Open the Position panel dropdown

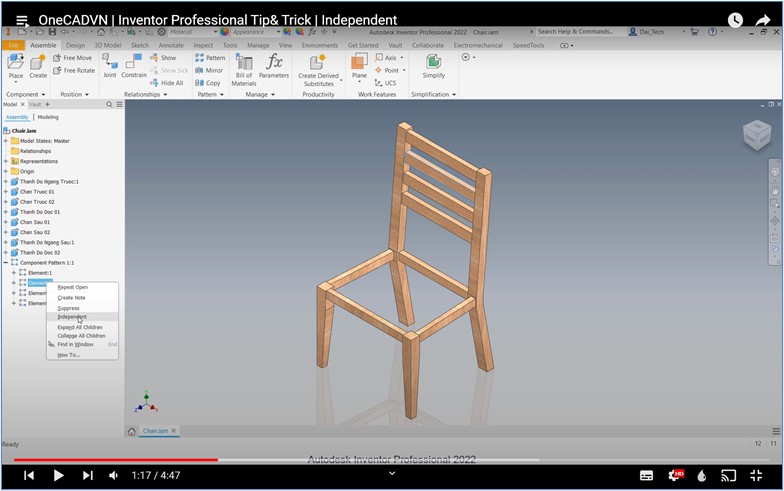click(x=74, y=94)
